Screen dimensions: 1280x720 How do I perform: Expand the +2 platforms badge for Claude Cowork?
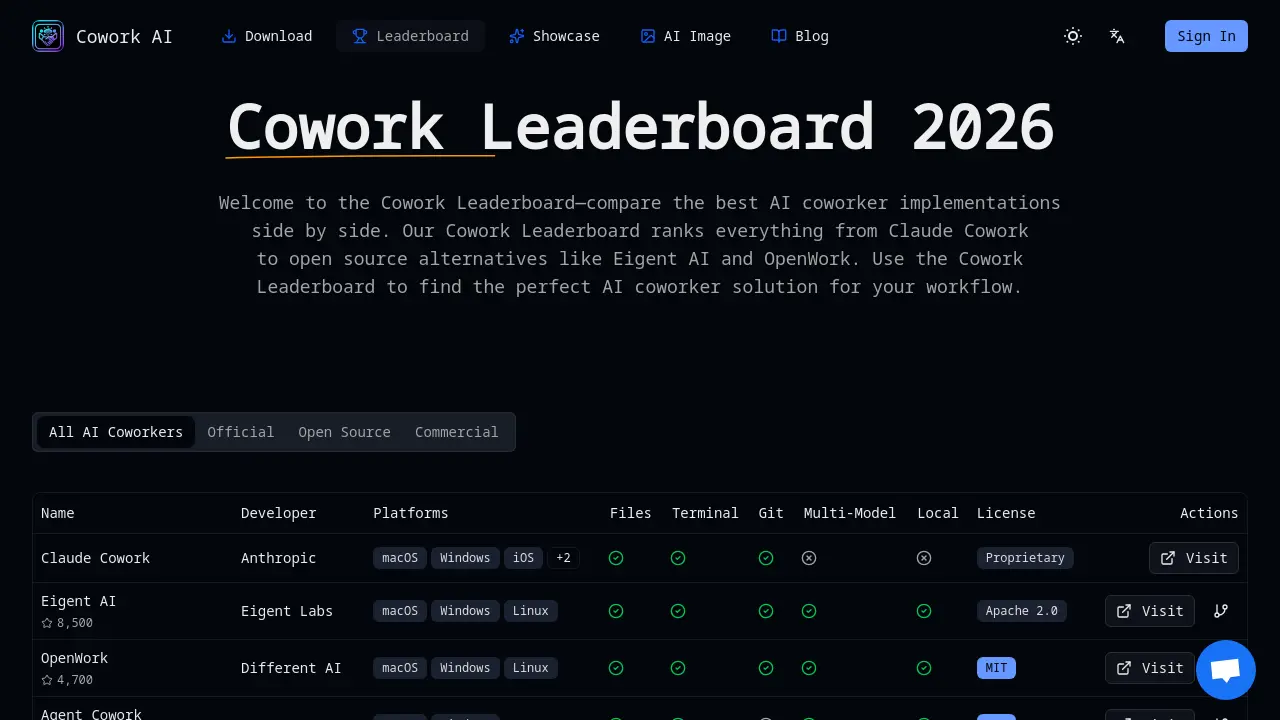pyautogui.click(x=563, y=558)
